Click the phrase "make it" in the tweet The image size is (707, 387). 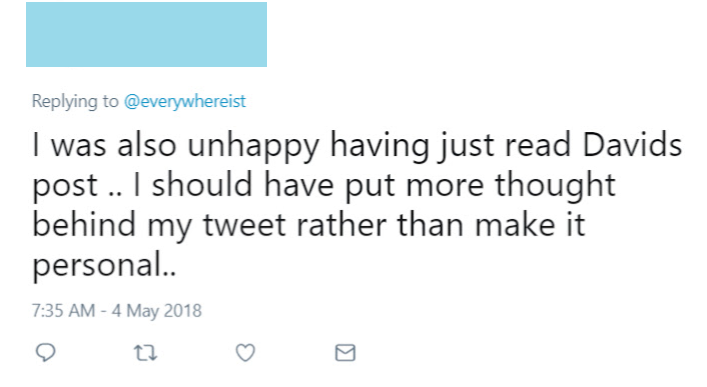(x=530, y=225)
